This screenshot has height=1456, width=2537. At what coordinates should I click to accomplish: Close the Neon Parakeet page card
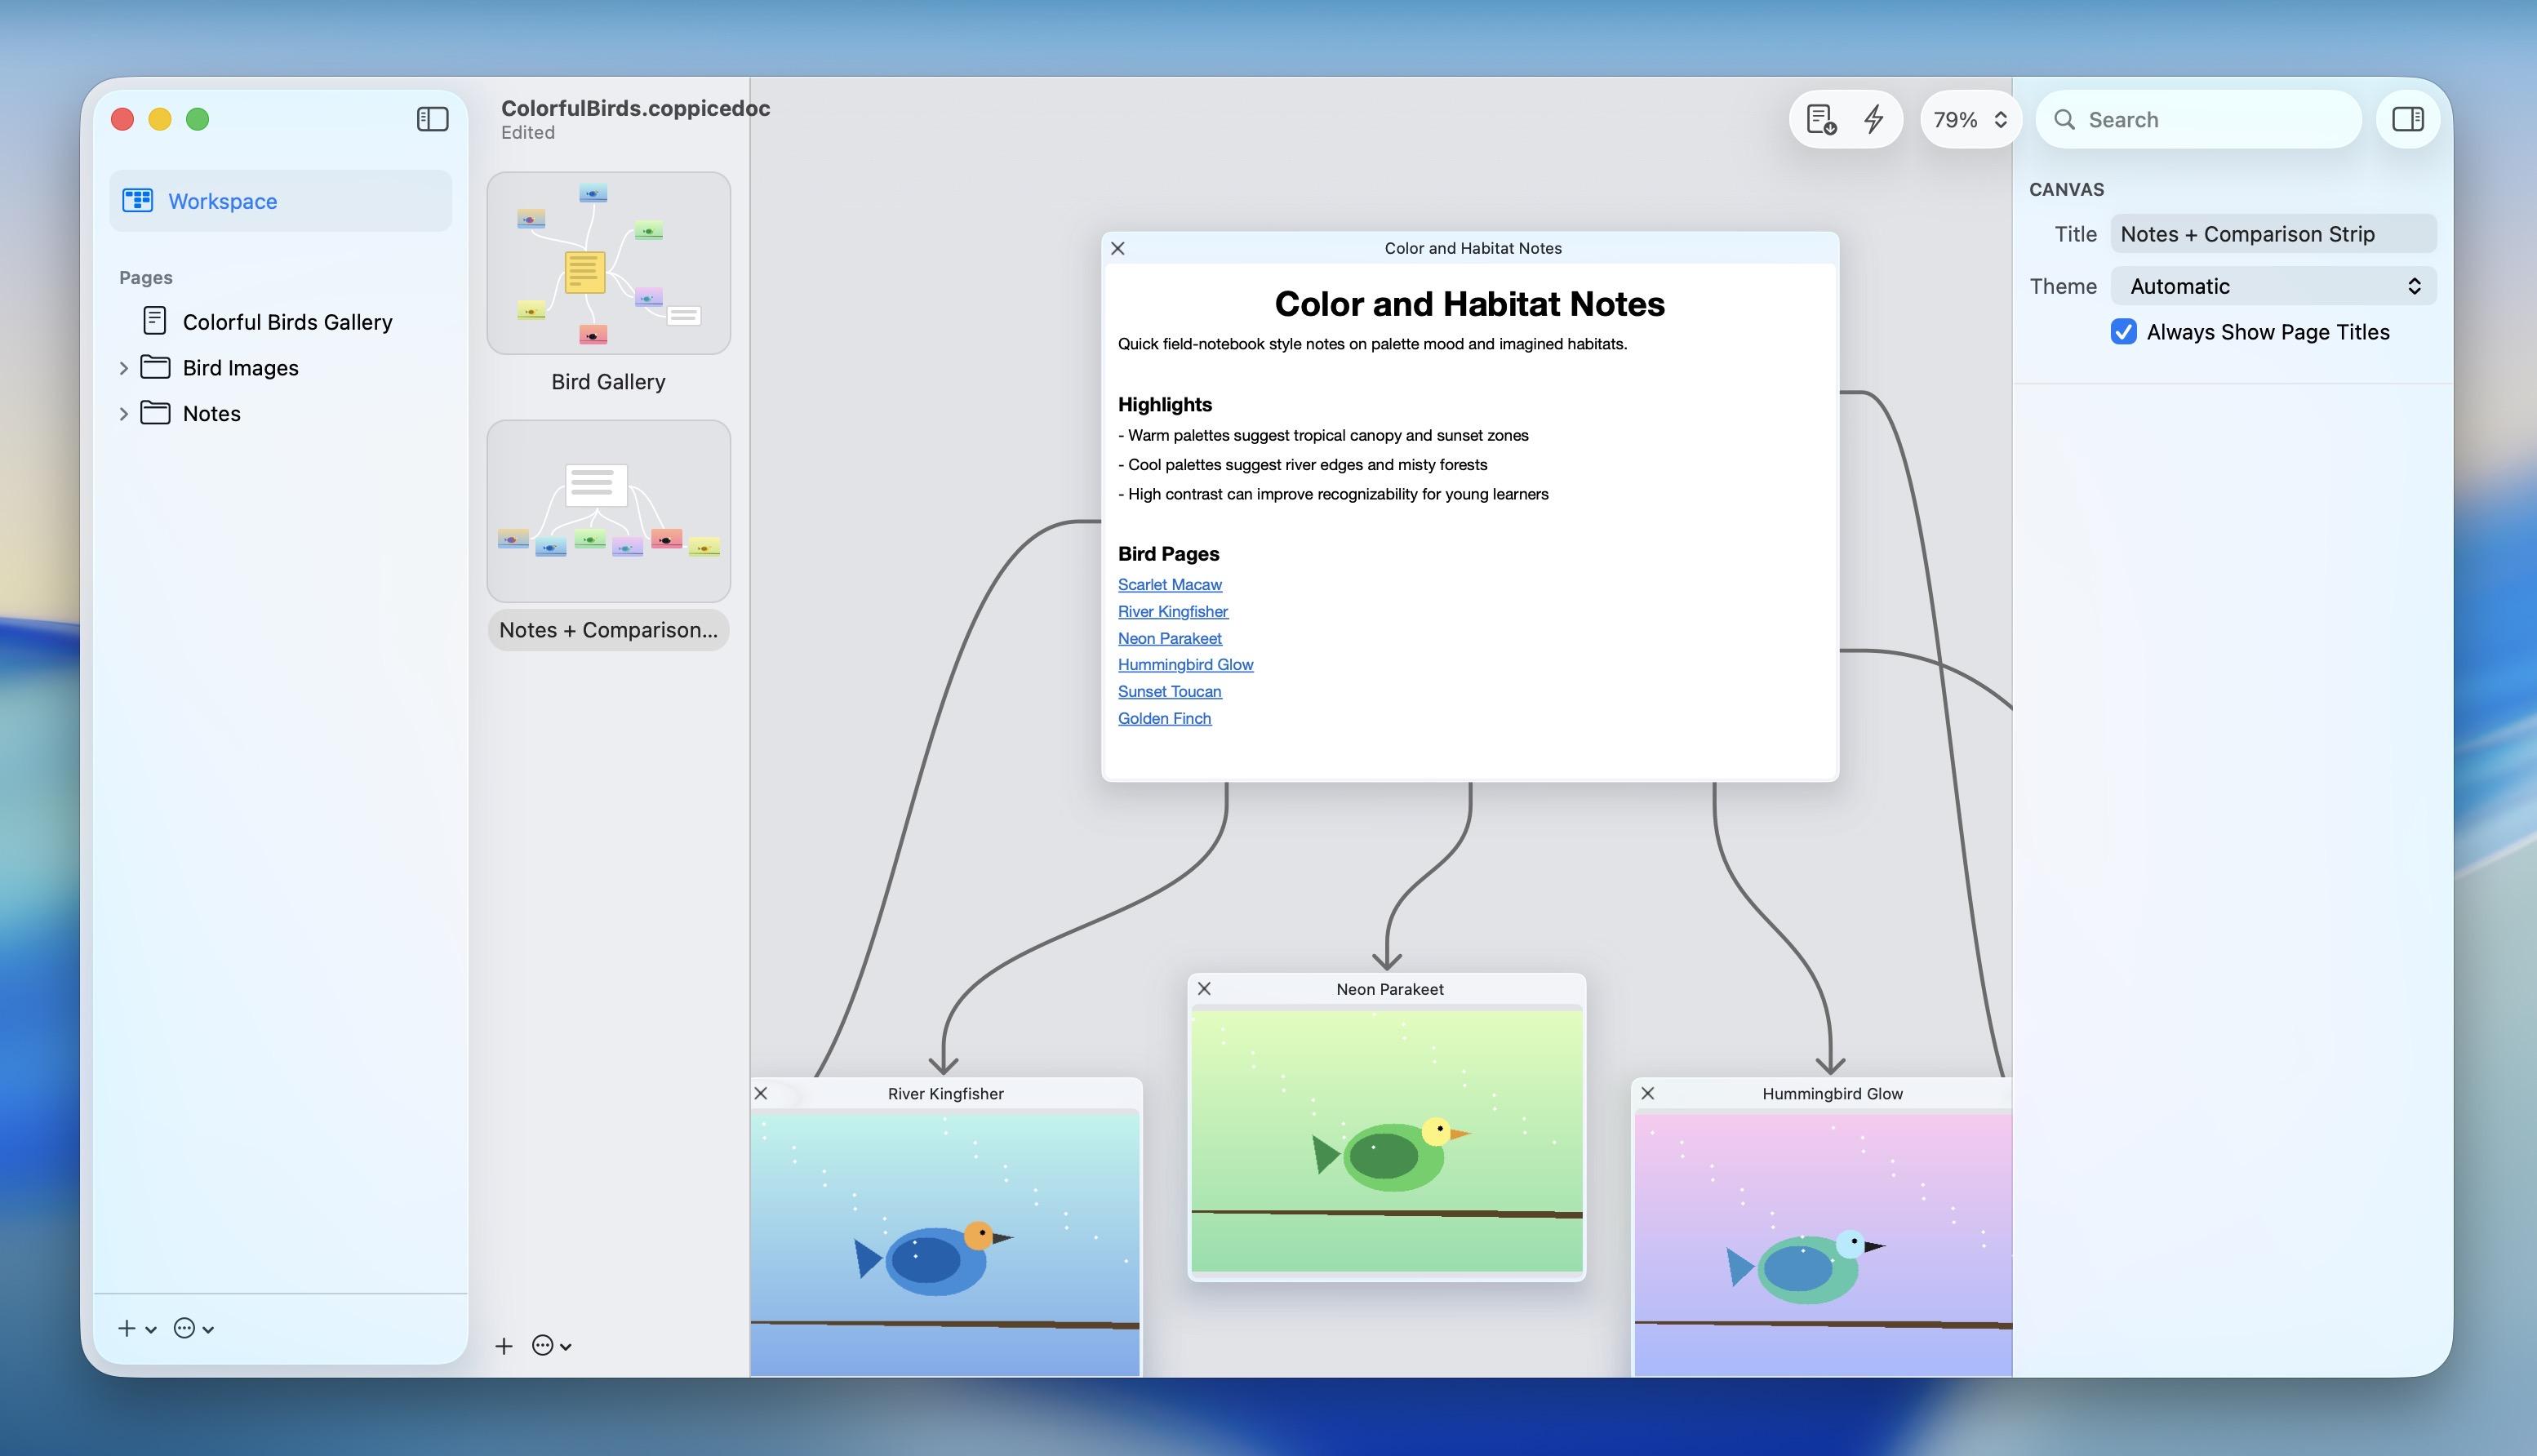1204,989
